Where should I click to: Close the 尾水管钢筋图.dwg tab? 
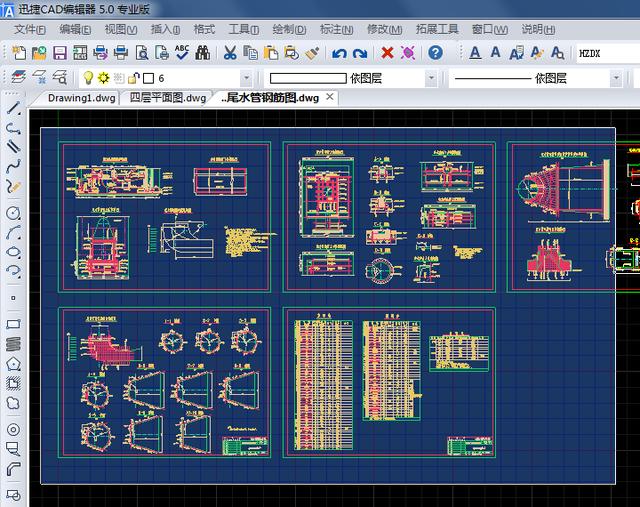pyautogui.click(x=330, y=97)
